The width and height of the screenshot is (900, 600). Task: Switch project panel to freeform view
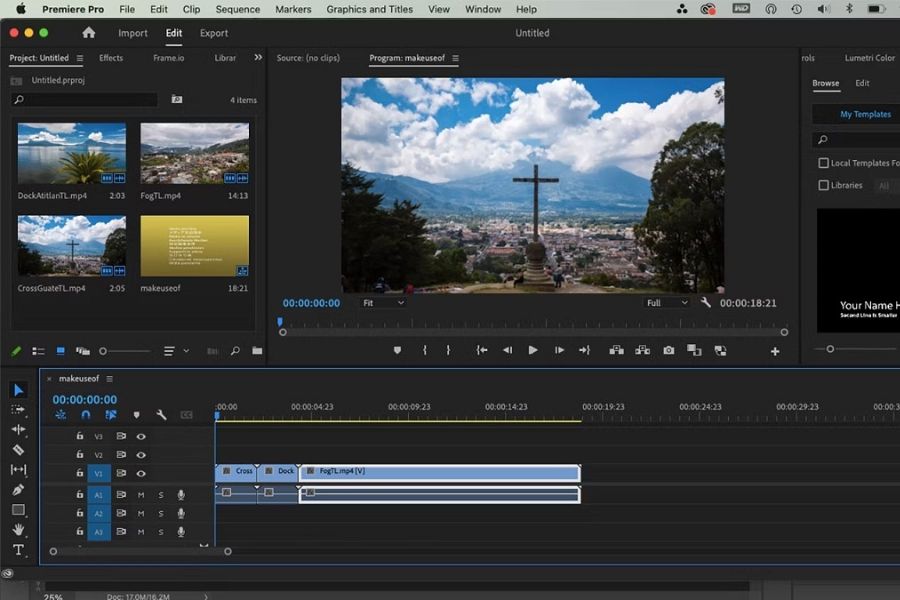pyautogui.click(x=83, y=351)
